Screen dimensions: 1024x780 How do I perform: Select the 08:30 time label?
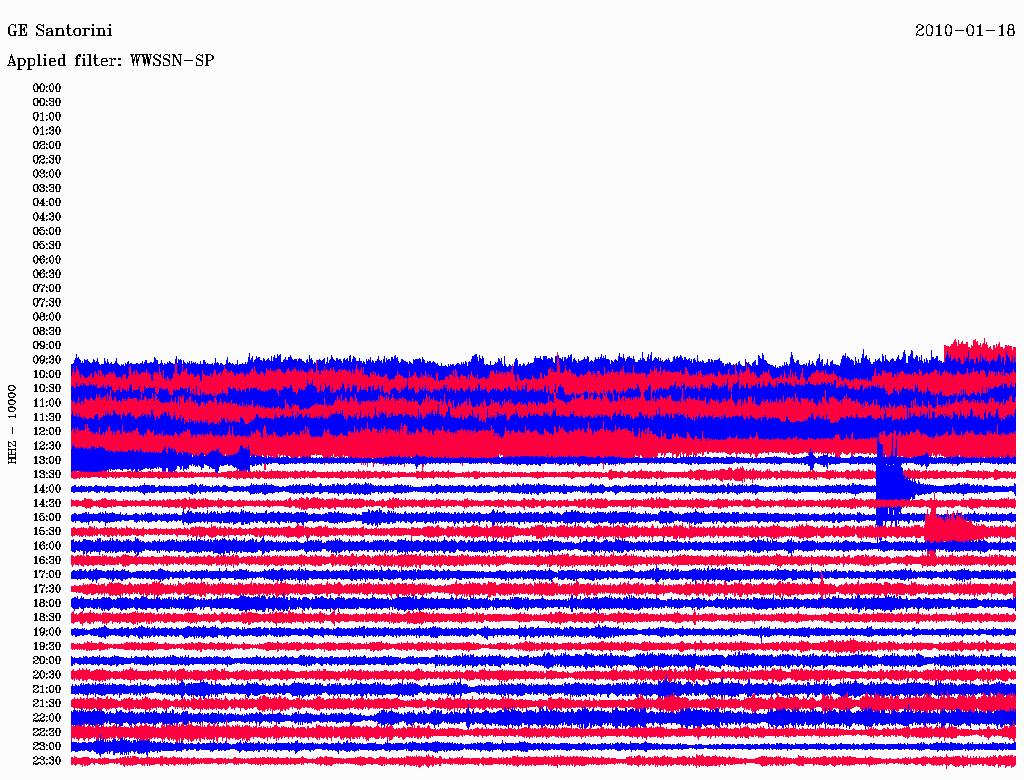click(x=46, y=331)
